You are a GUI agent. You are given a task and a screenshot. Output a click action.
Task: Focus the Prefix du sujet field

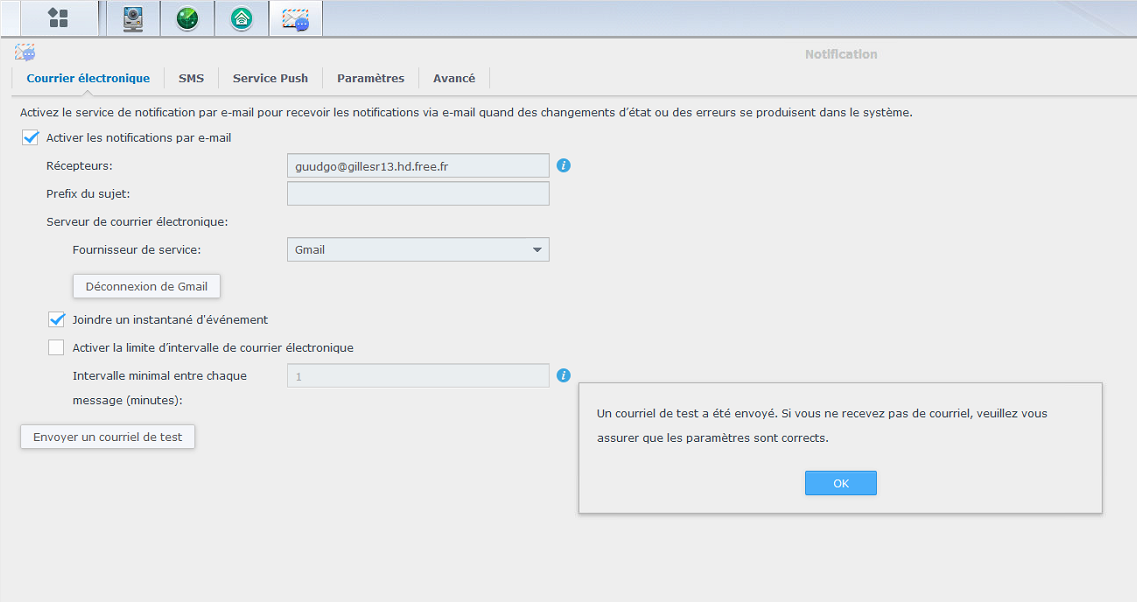(x=418, y=194)
